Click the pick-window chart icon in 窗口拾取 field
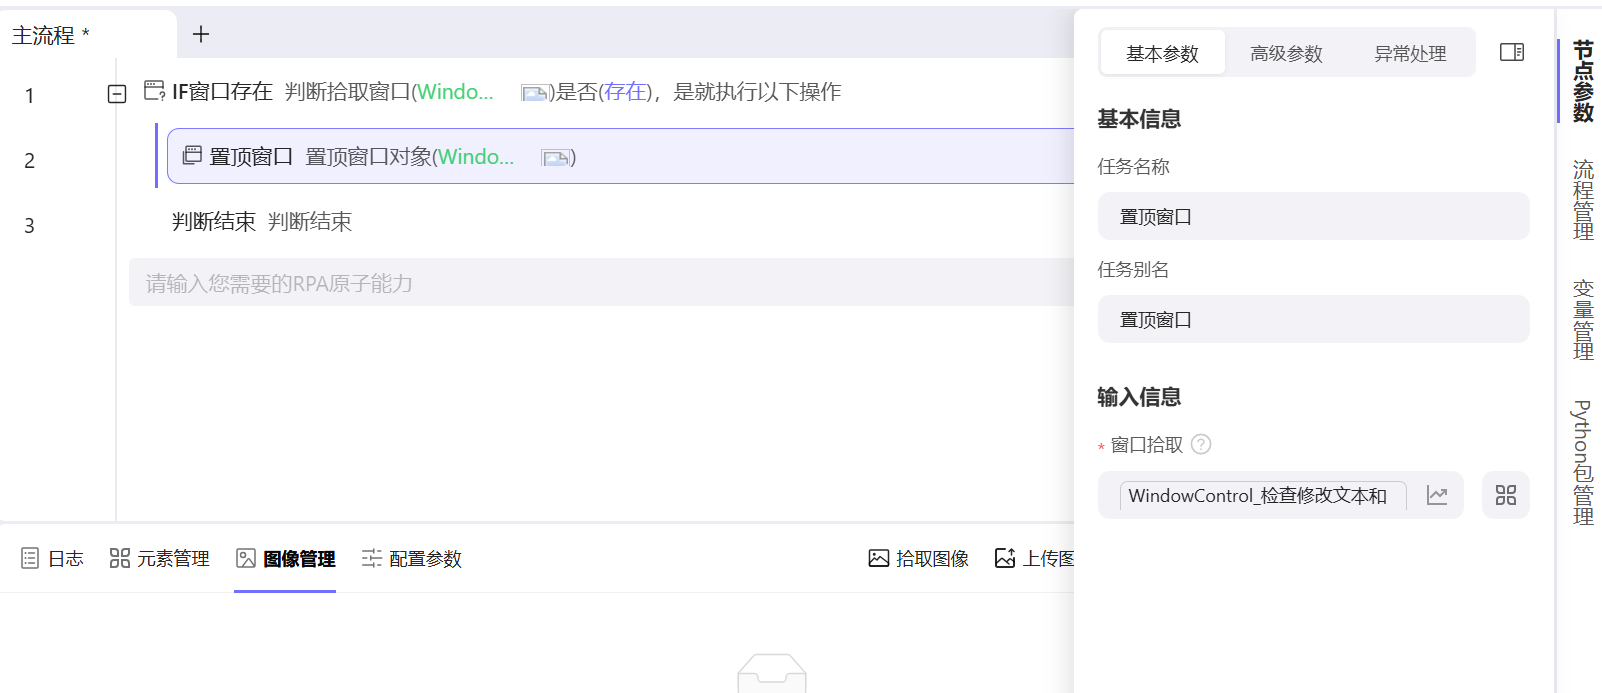Viewport: 1602px width, 693px height. [x=1437, y=495]
